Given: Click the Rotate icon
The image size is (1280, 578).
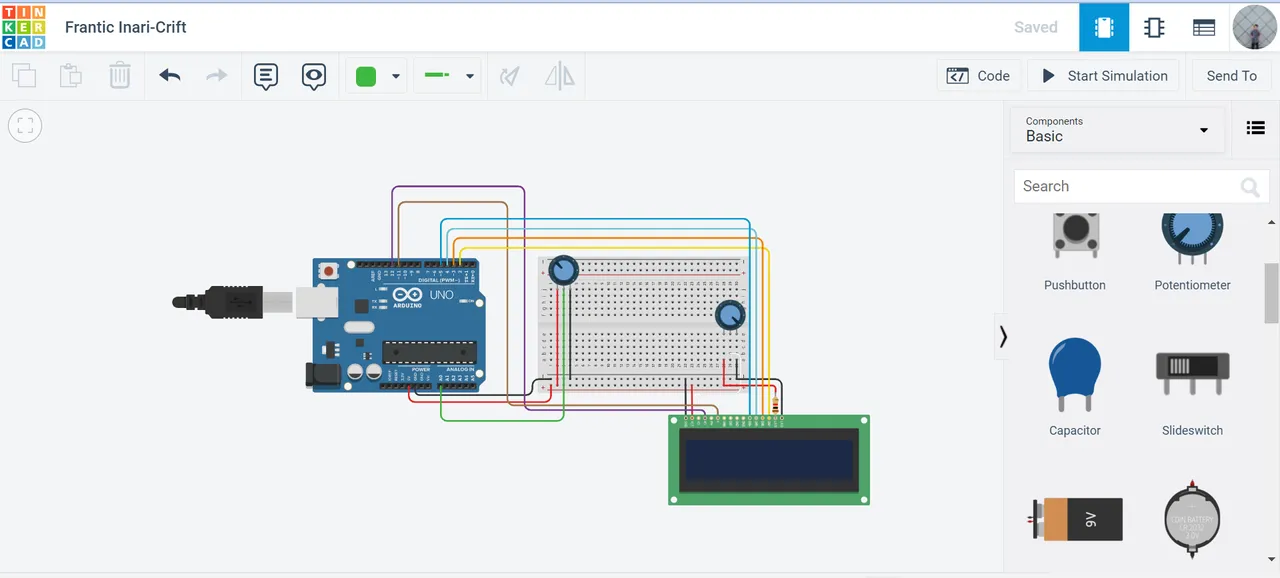Looking at the screenshot, I should coord(510,76).
